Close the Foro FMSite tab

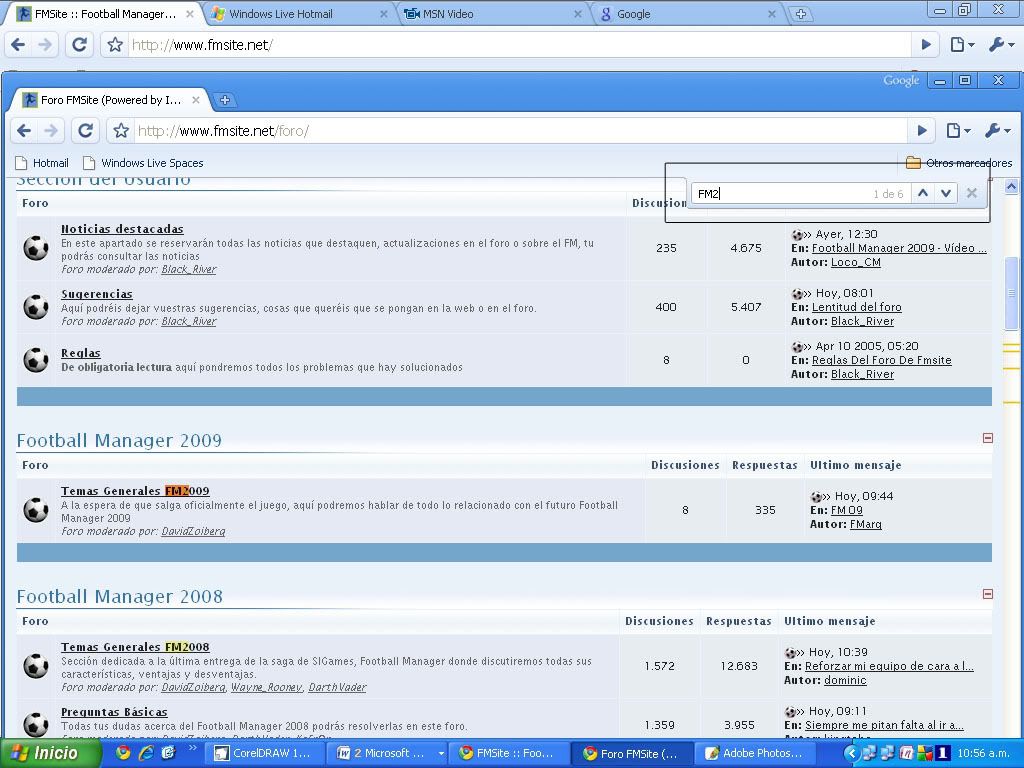(196, 100)
